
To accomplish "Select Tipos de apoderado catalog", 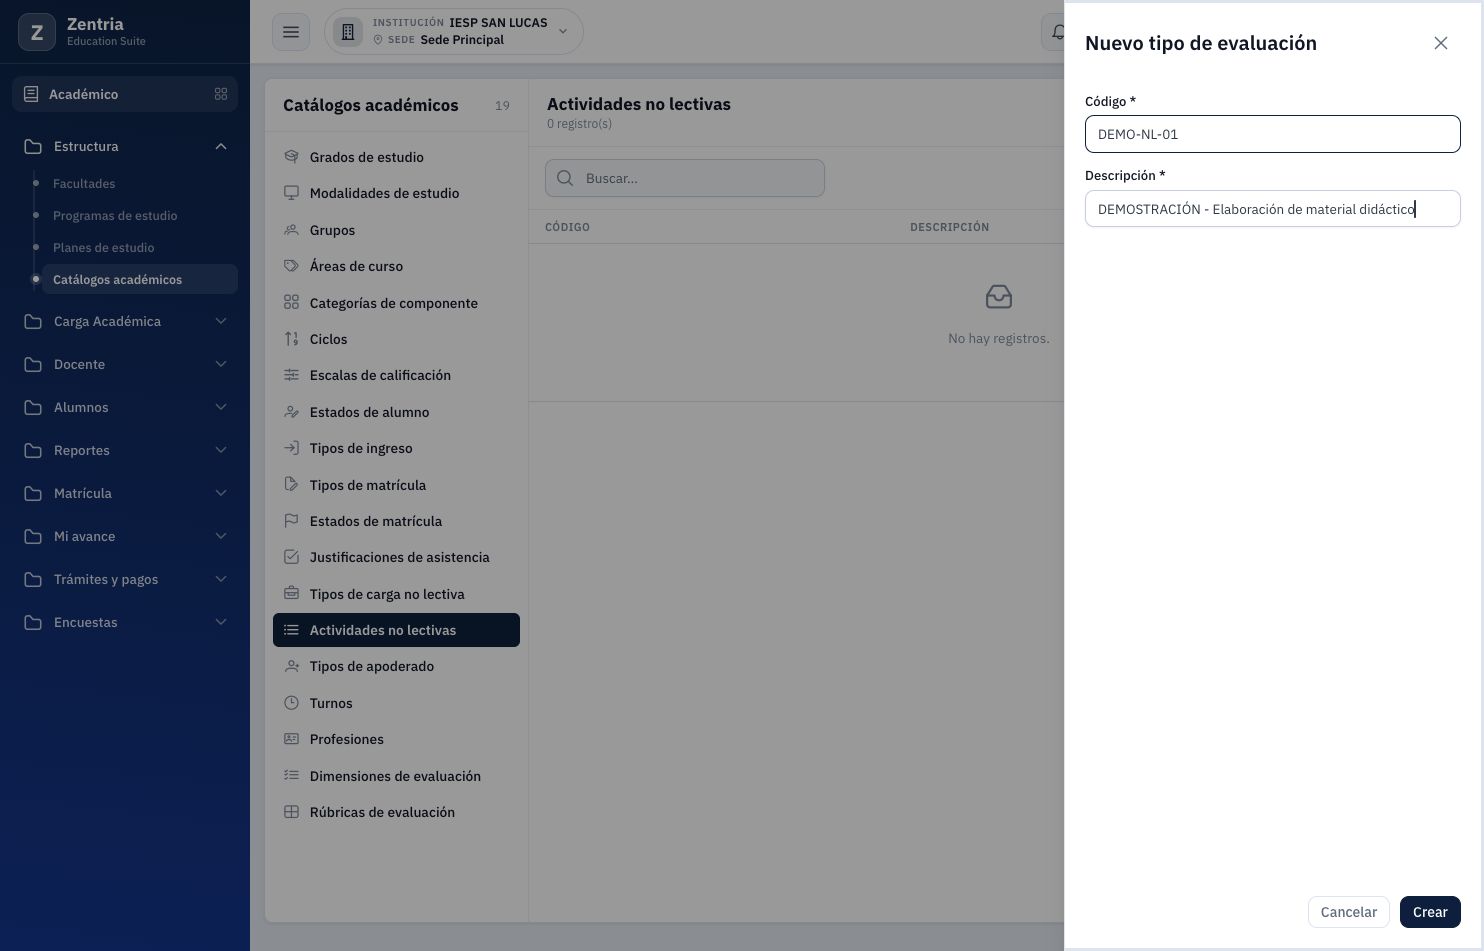I will 396,666.
